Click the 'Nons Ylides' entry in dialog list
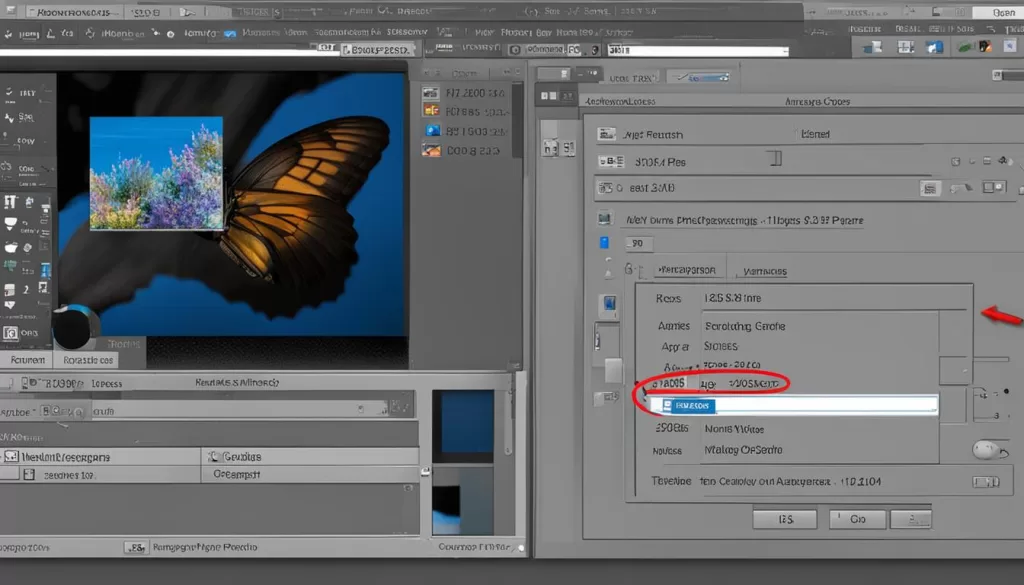The width and height of the screenshot is (1024, 585). 734,429
